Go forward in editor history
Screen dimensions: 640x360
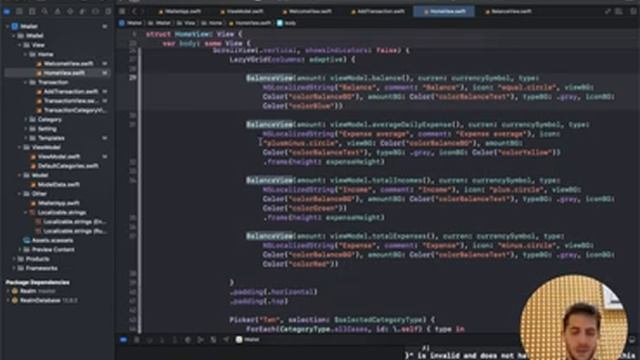point(142,11)
